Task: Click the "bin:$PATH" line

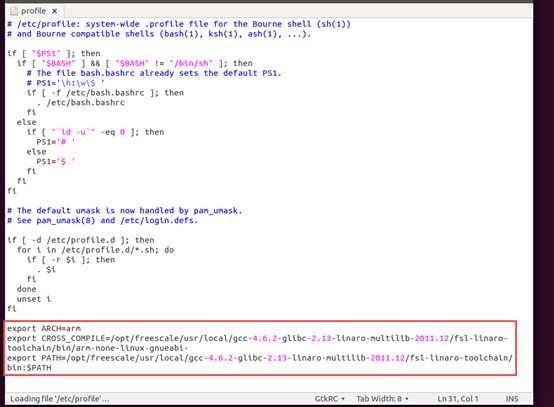Action: (x=29, y=368)
